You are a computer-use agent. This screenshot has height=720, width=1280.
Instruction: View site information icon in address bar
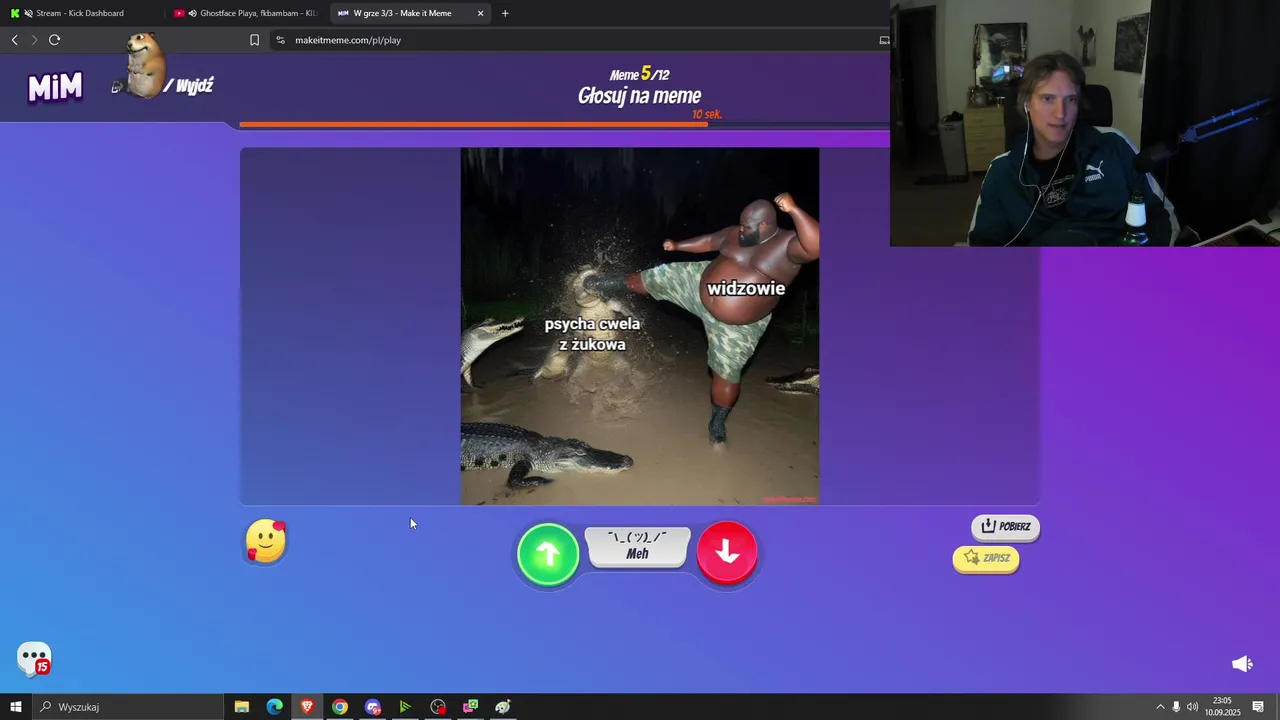point(280,40)
